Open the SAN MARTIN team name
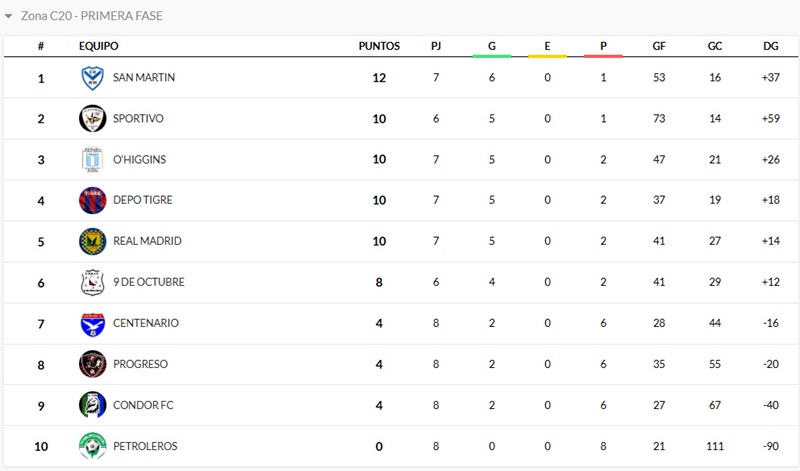The width and height of the screenshot is (800, 471). point(144,78)
